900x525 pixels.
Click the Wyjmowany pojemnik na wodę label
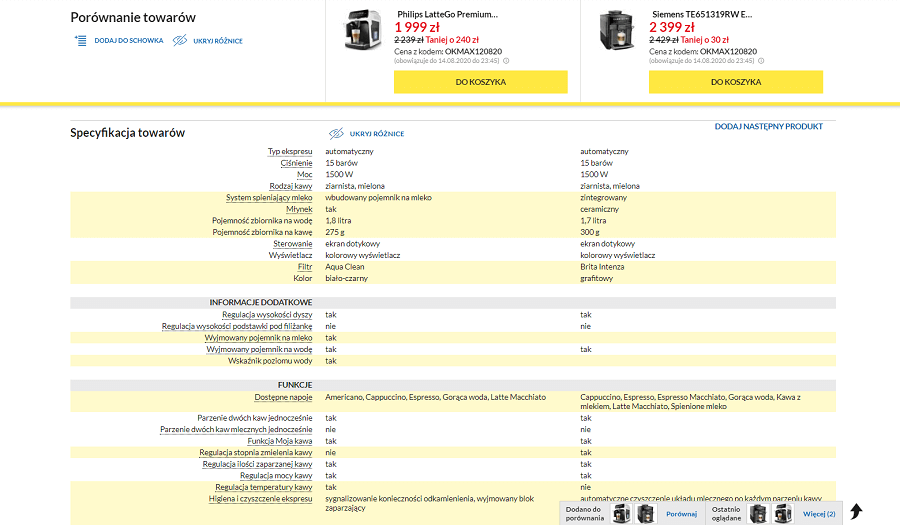259,349
